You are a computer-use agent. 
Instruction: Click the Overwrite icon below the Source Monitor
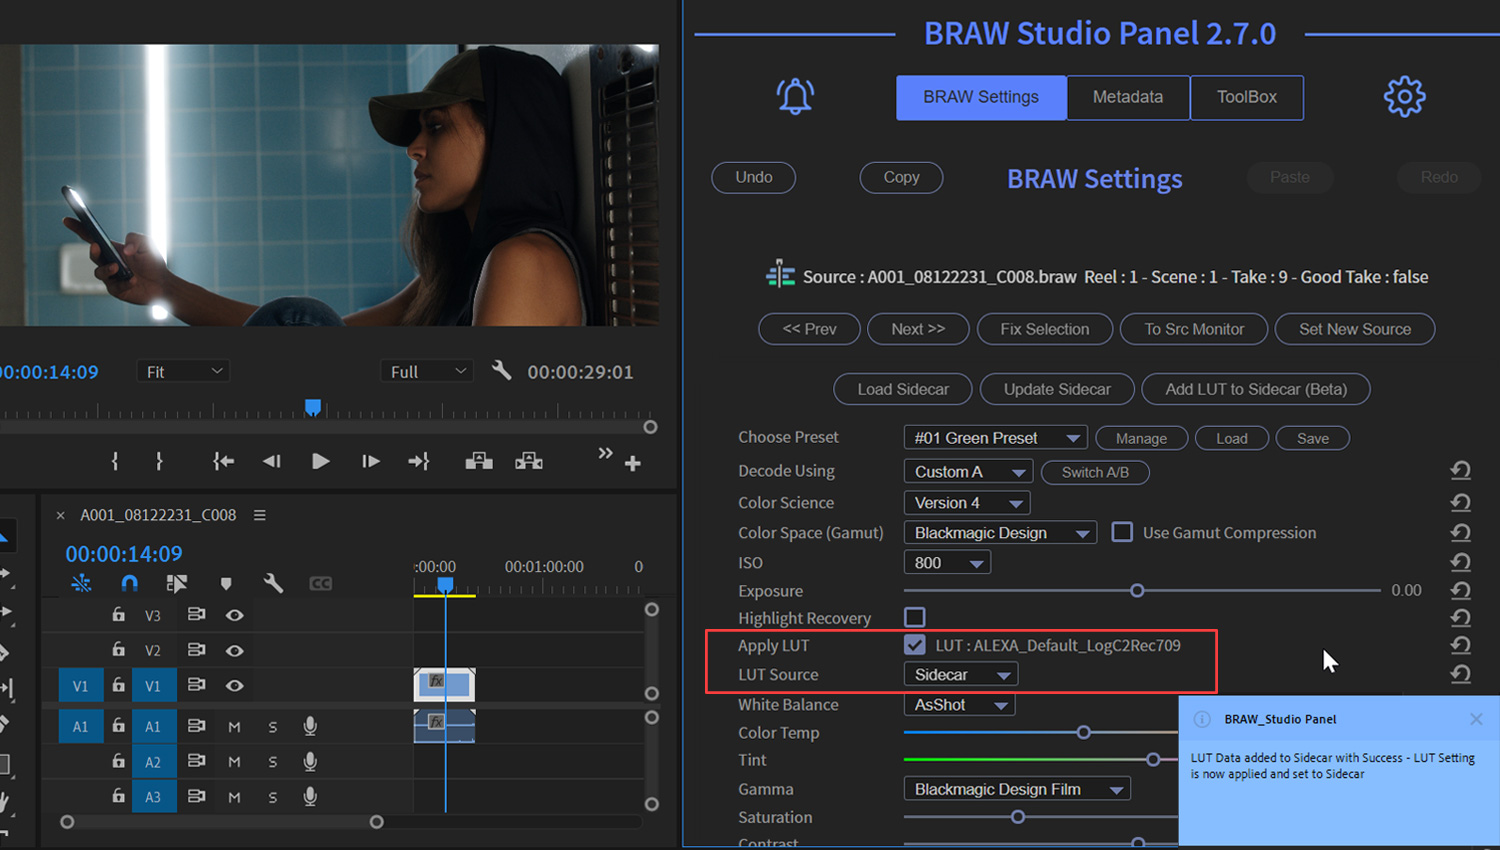[x=528, y=461]
